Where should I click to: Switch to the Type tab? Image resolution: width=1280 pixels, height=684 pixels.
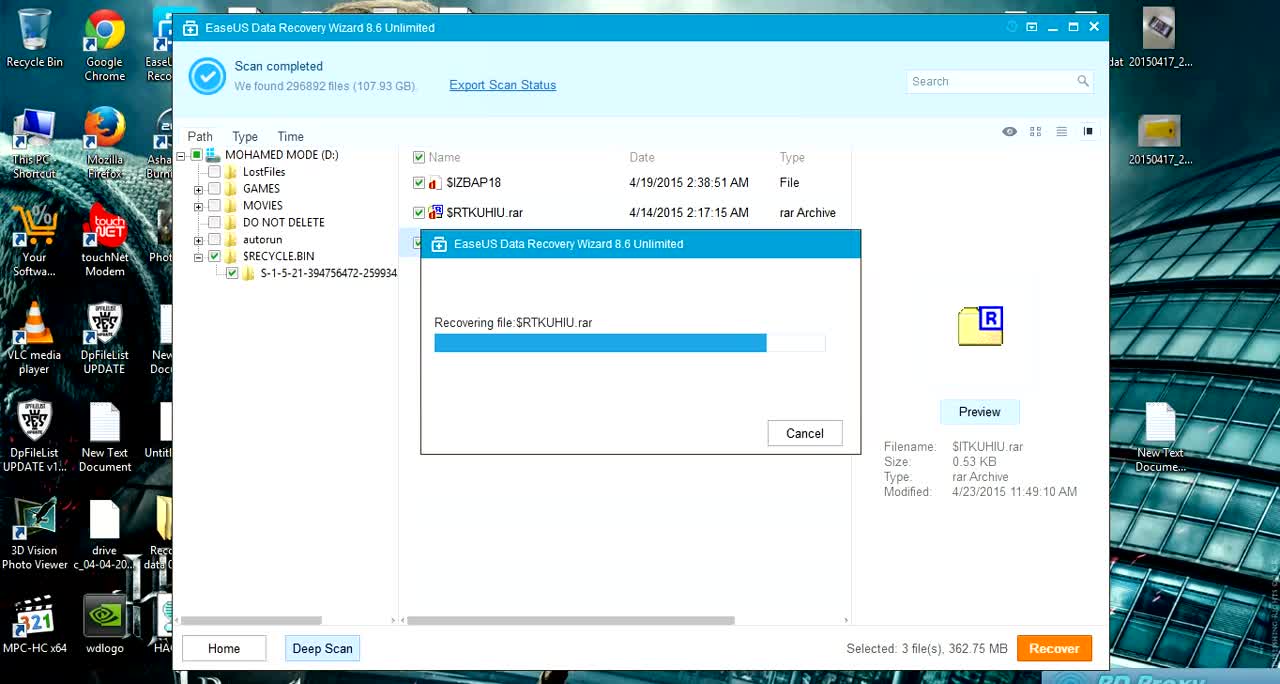click(245, 136)
